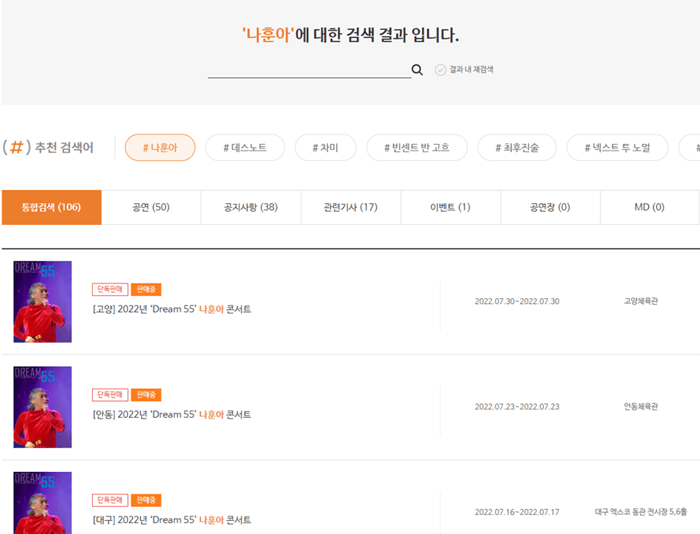700x534 pixels.
Task: Click the hash icon beside 추천 검색어
Action: pos(17,147)
